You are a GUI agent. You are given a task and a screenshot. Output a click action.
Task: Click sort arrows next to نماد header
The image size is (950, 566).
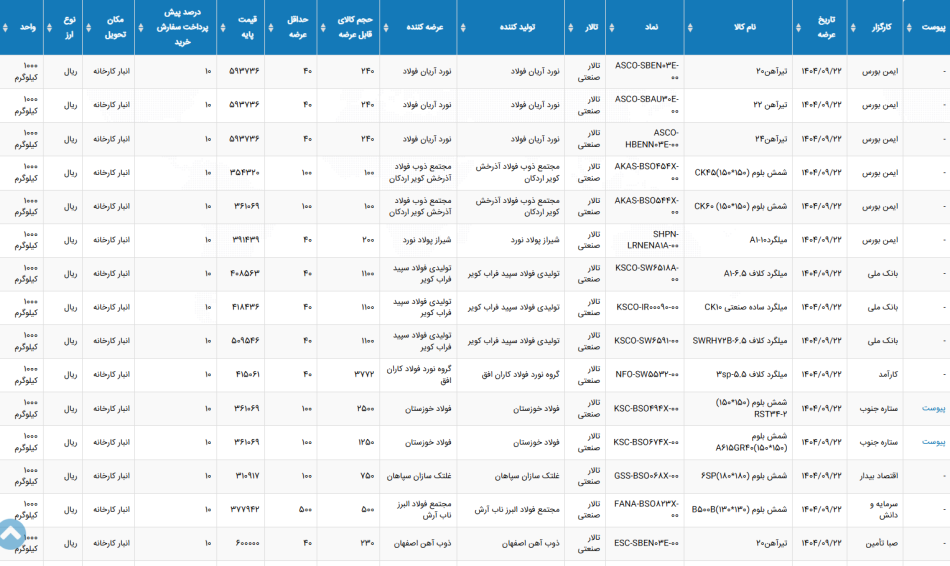[611, 27]
